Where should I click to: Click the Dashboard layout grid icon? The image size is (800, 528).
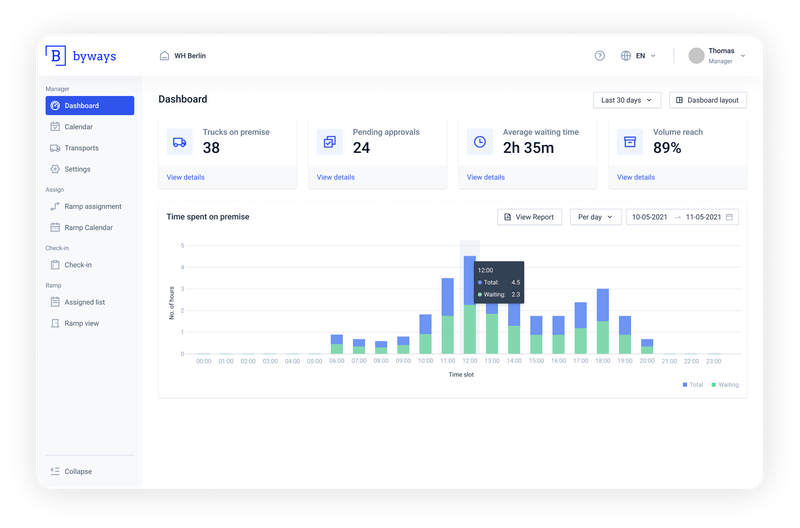(679, 100)
